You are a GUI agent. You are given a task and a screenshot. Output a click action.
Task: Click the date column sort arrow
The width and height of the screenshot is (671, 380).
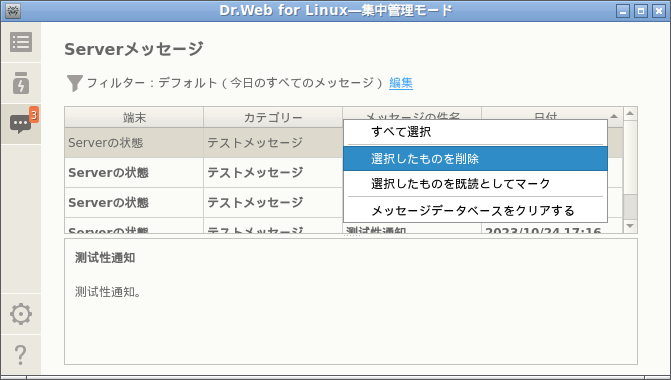coord(614,116)
